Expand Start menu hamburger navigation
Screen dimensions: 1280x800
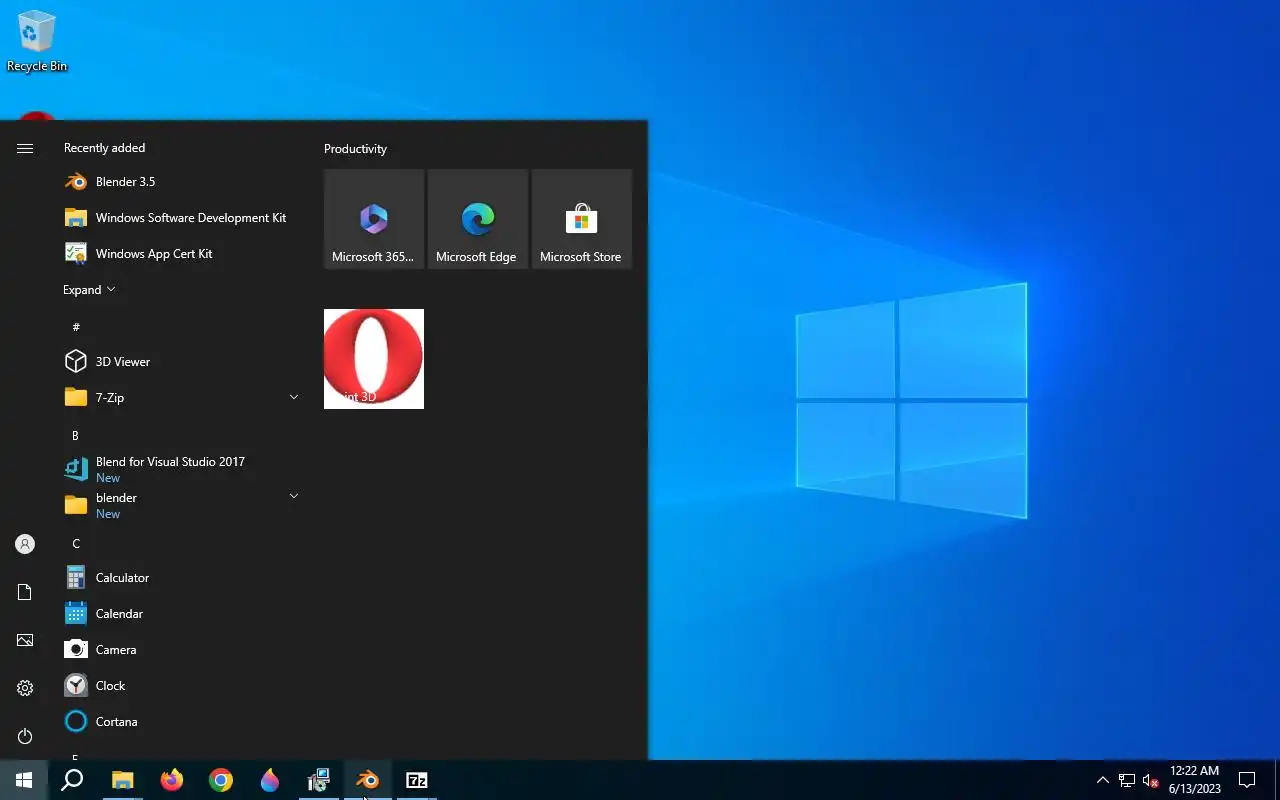25,148
